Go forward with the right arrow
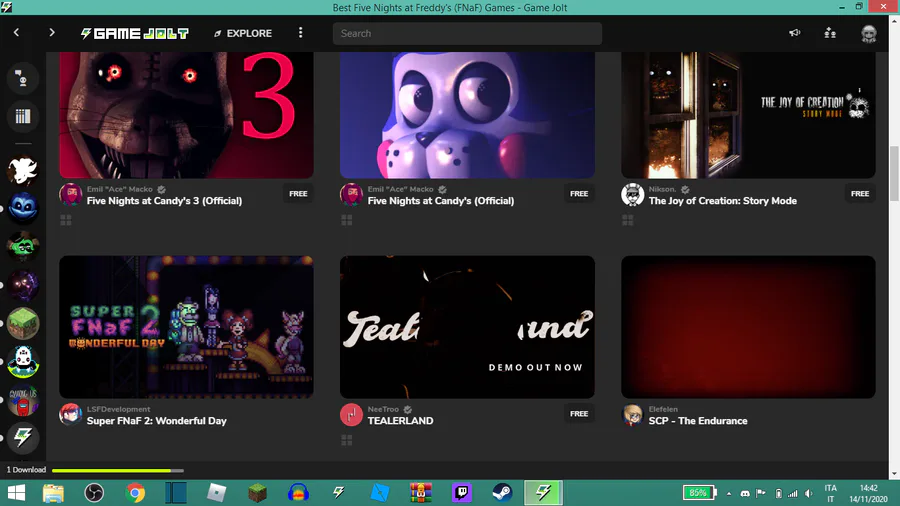Screen dimensions: 900x506 click(x=52, y=33)
